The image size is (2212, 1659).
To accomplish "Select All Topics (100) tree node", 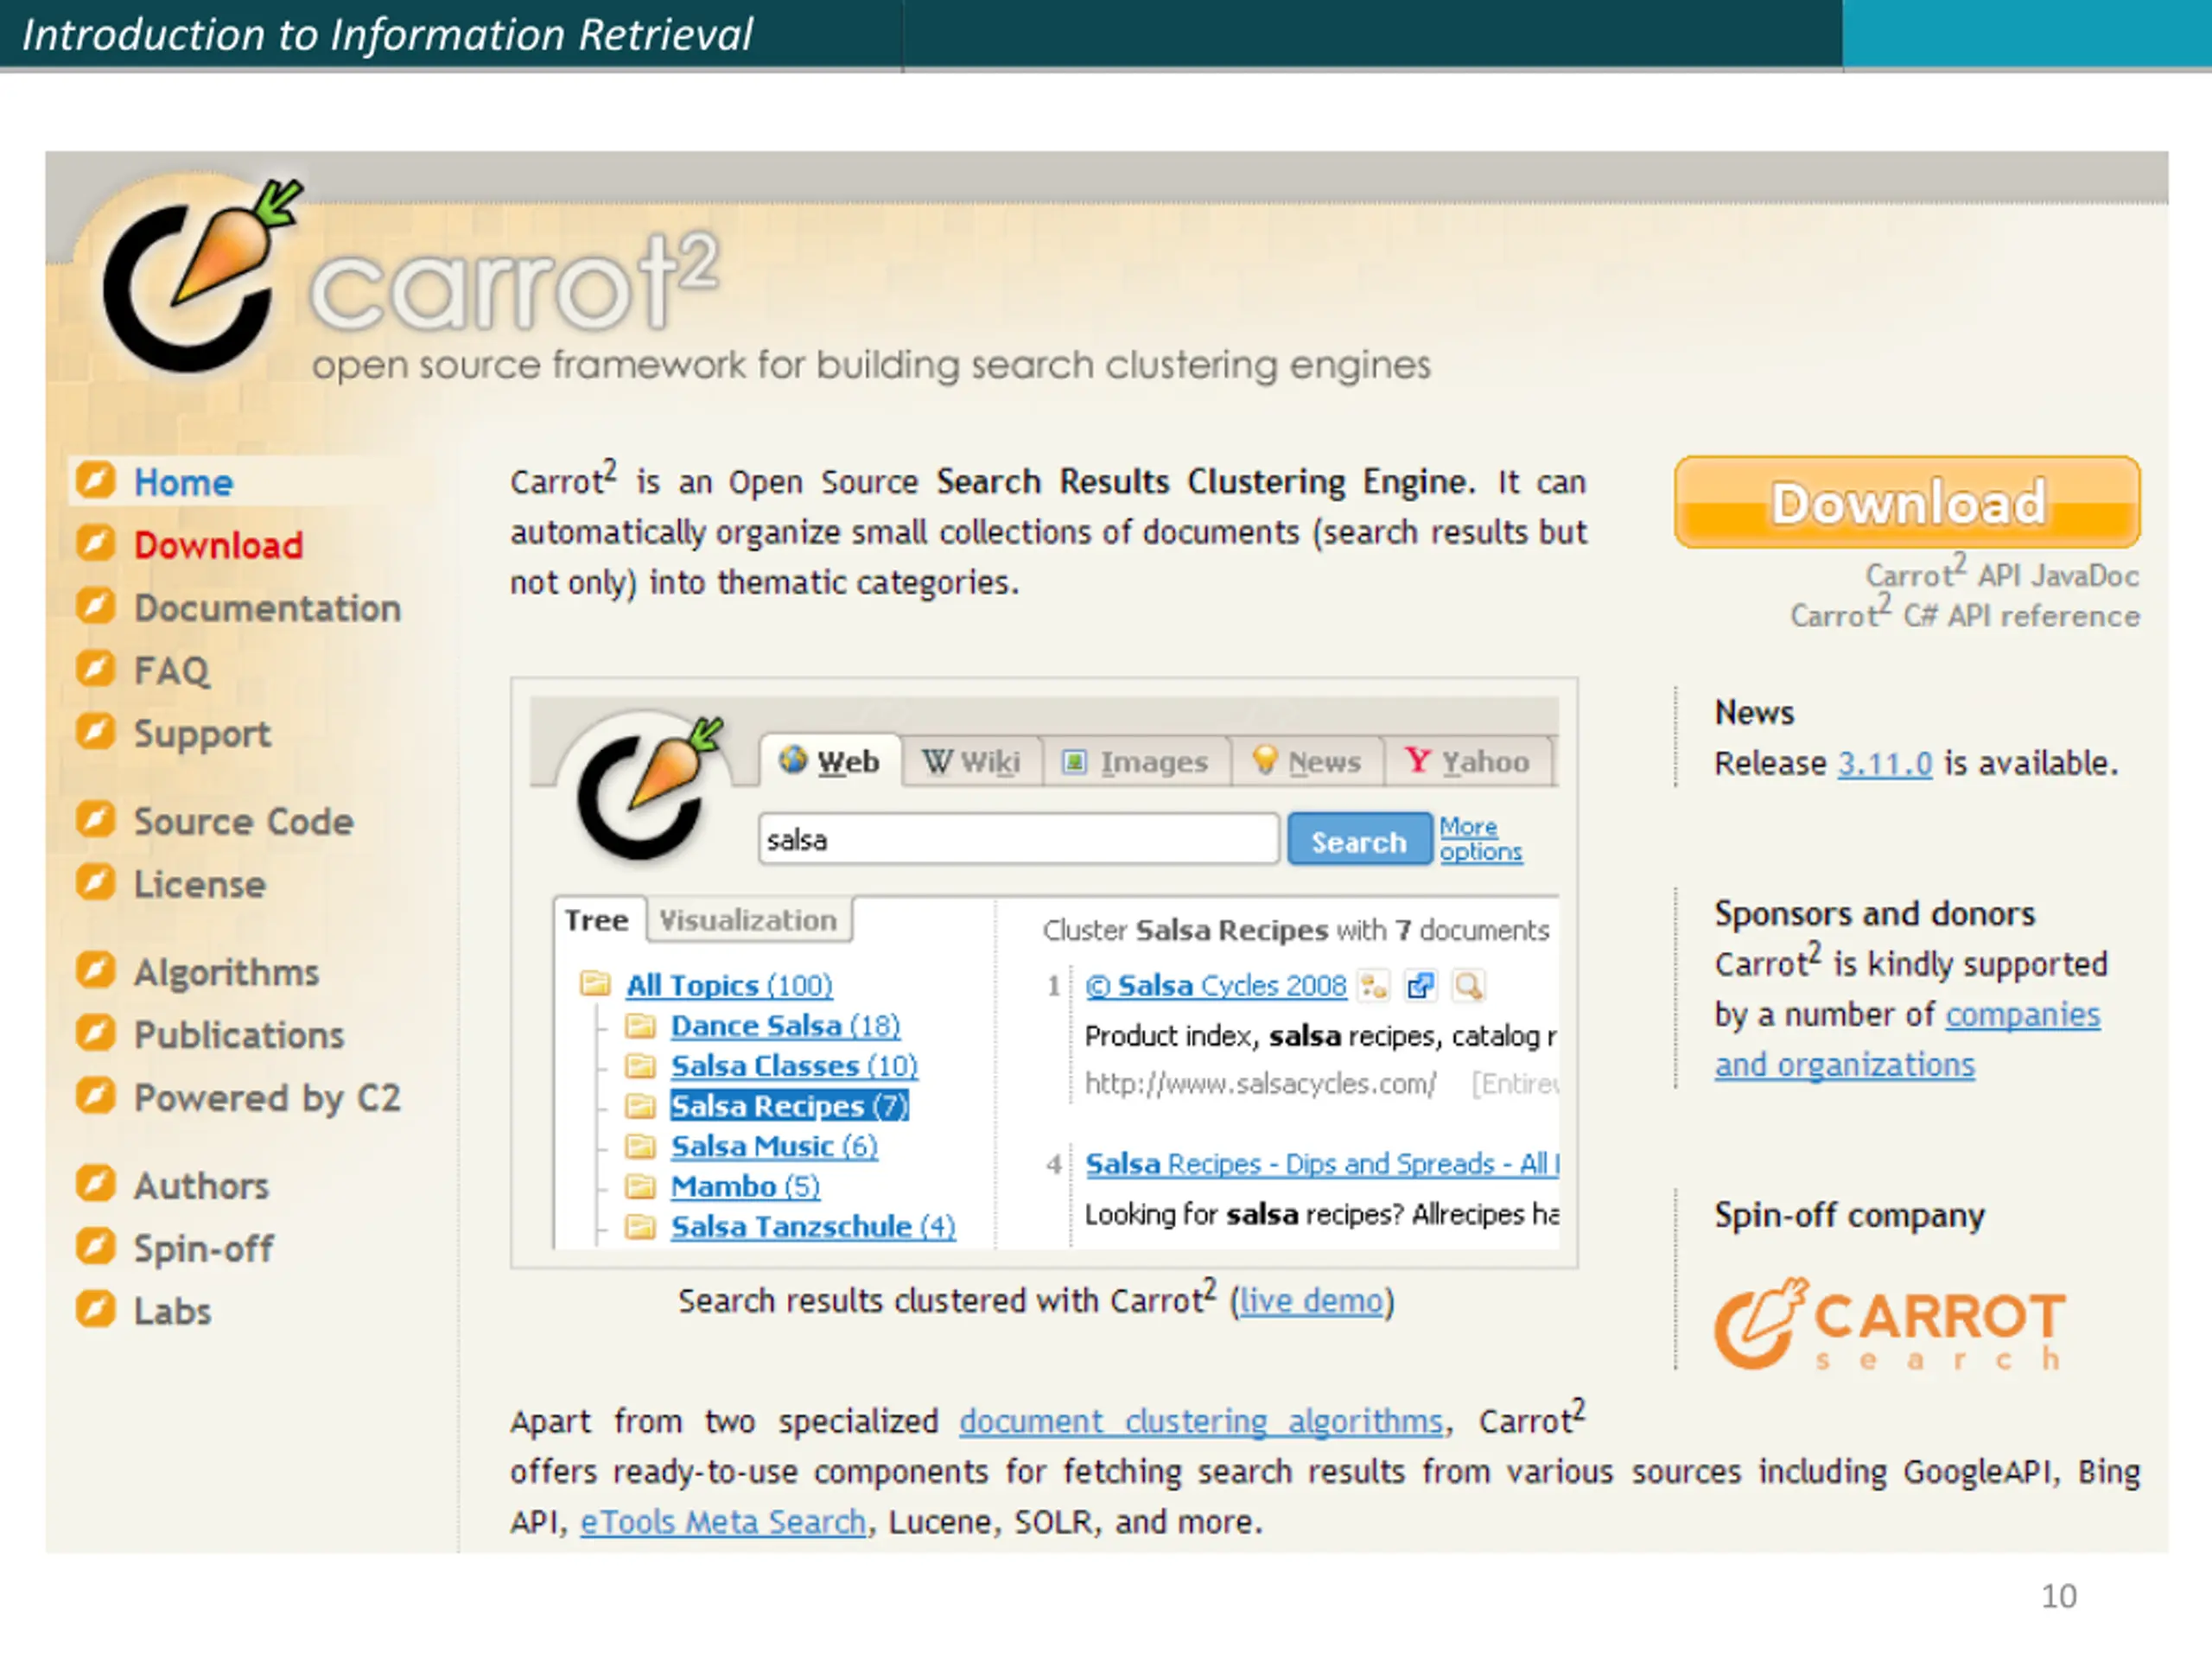I will click(x=729, y=986).
